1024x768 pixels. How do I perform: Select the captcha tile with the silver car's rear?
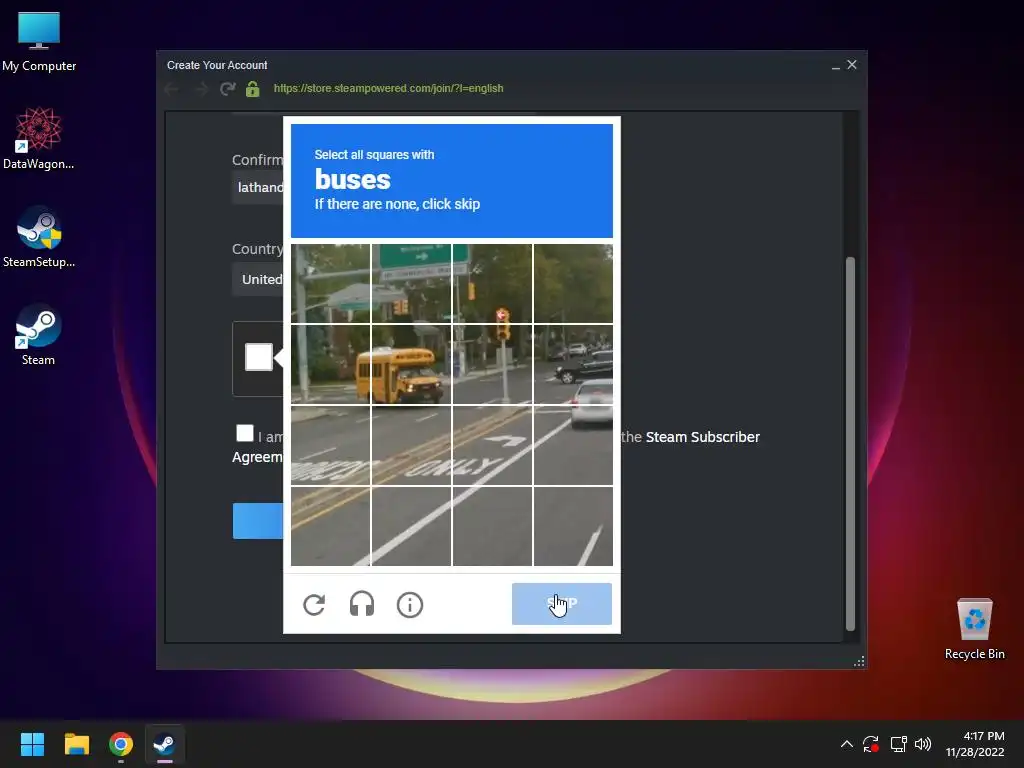click(x=573, y=445)
